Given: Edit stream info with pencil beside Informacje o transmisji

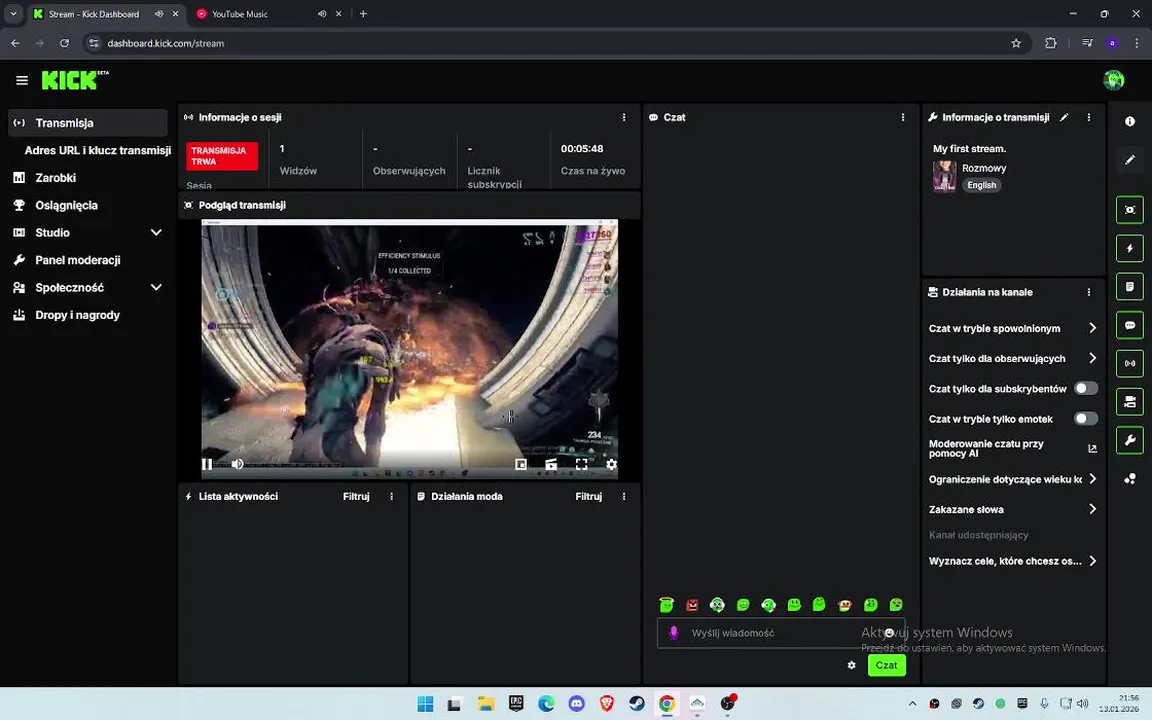Looking at the screenshot, I should [1064, 117].
